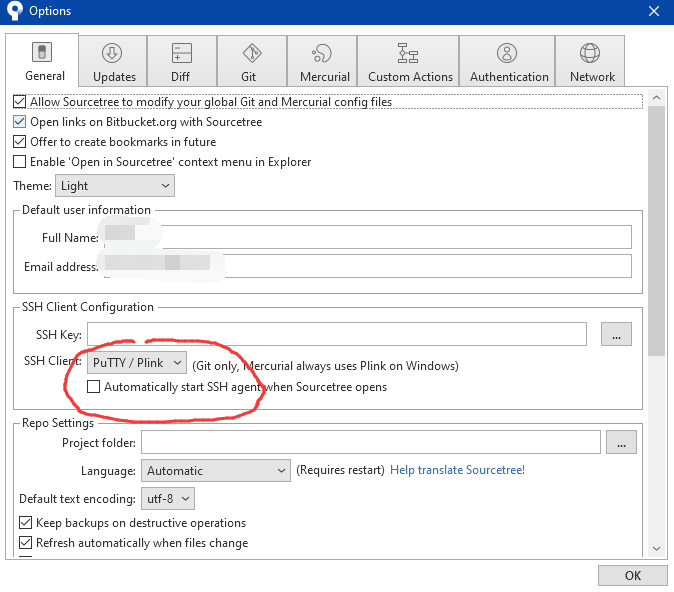Click into the SSH Key field

[337, 334]
